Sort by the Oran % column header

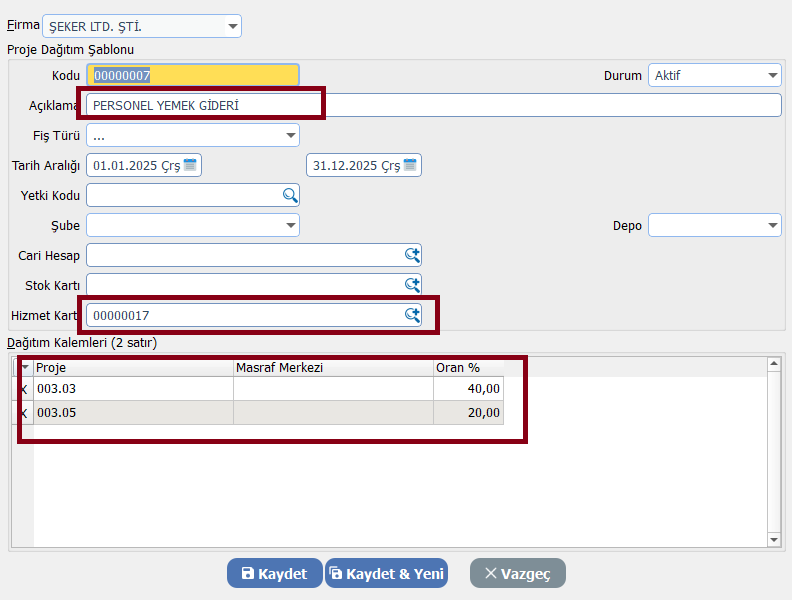point(468,367)
